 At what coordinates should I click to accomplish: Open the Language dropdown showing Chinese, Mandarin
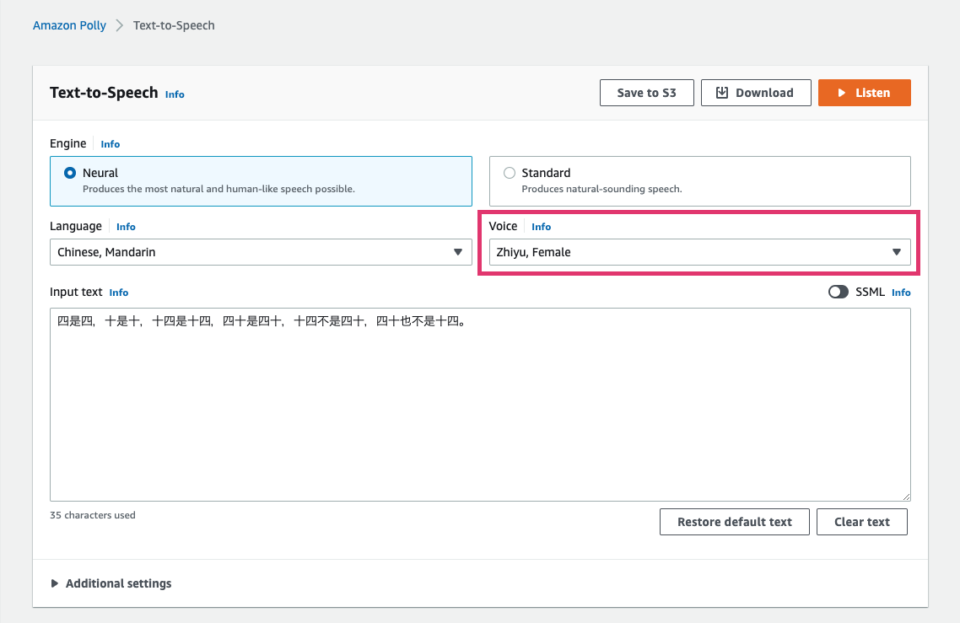tap(260, 252)
